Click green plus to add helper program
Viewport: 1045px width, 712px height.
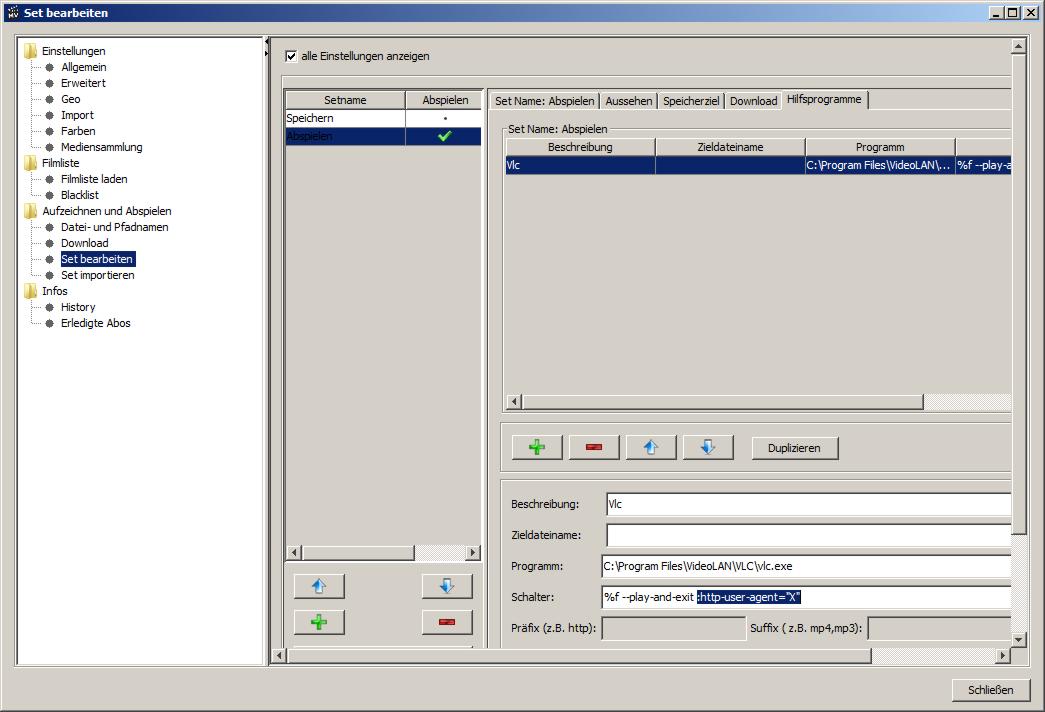pos(537,447)
